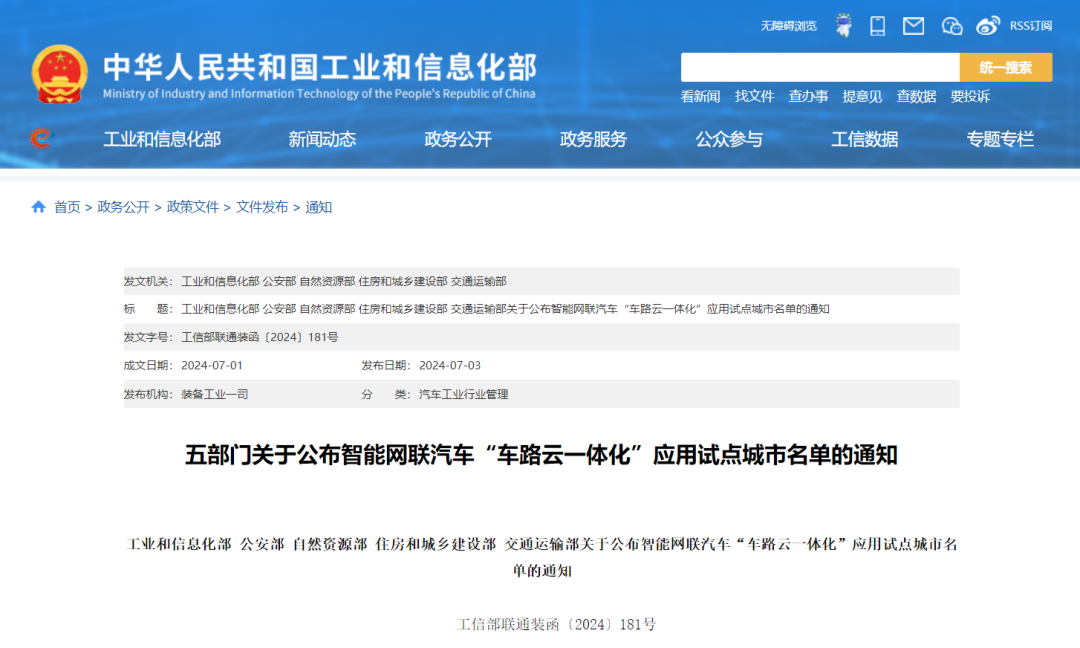Click the 统一搜索 search button

(x=1006, y=67)
